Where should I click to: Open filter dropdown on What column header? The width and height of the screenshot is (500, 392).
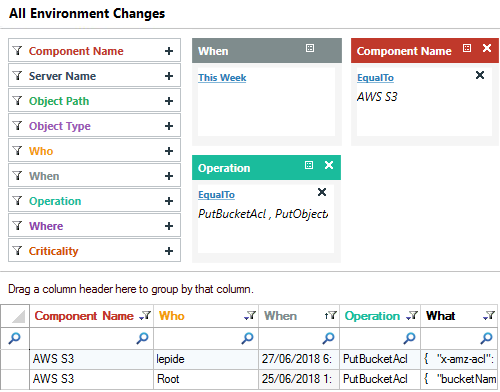pyautogui.click(x=489, y=315)
